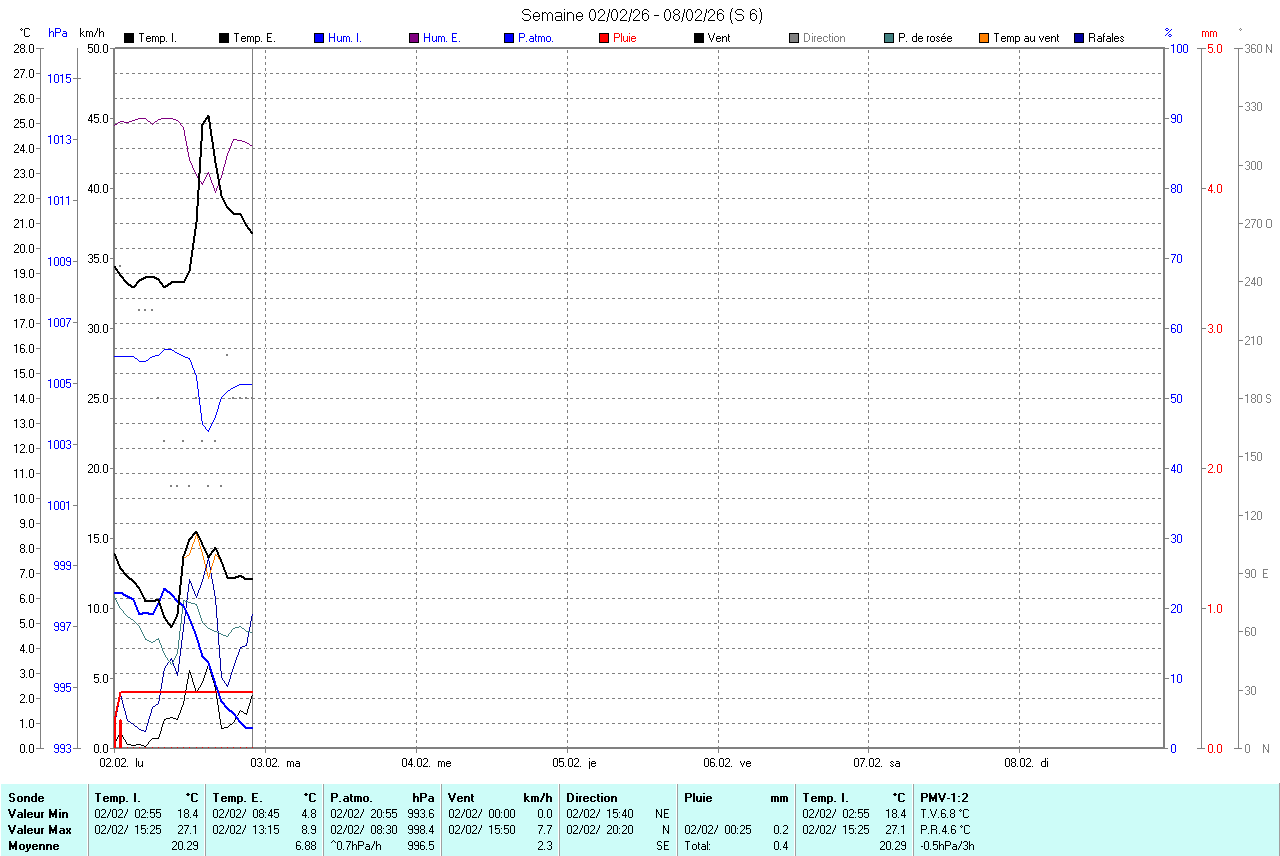Click the PMV-1:2 table header

click(x=944, y=798)
